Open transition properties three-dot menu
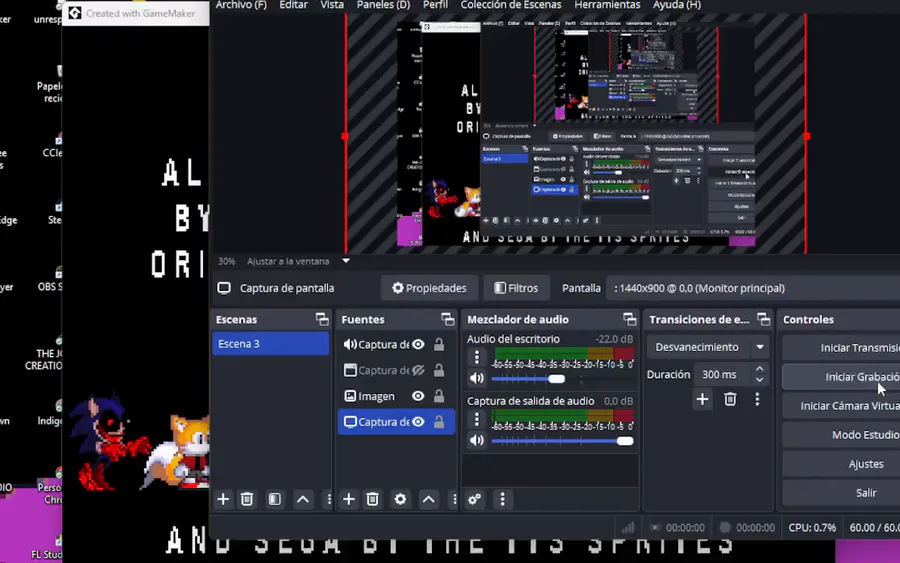This screenshot has width=900, height=563. pos(757,399)
